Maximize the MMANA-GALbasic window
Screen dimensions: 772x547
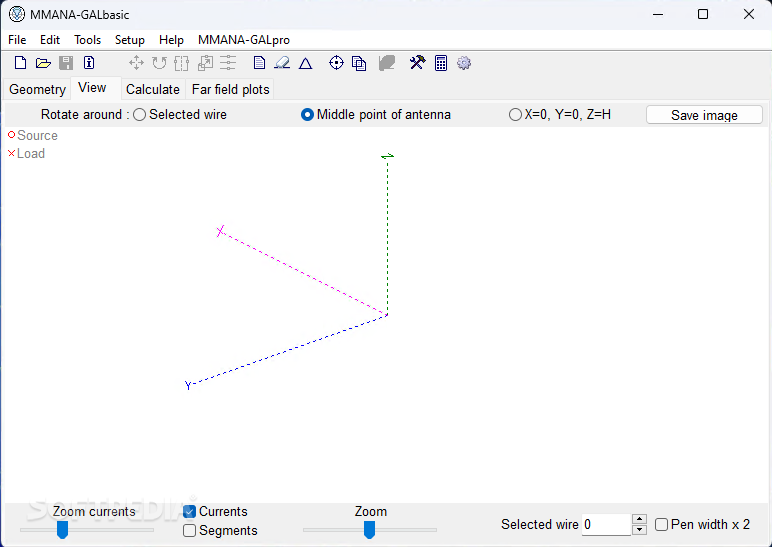tap(703, 14)
